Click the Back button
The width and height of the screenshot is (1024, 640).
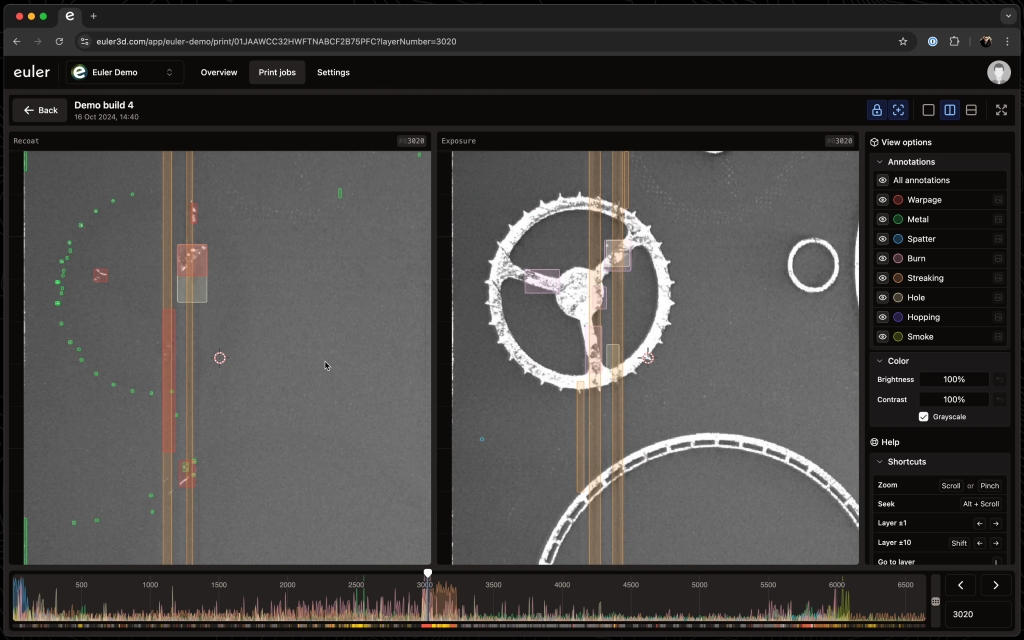coord(40,110)
